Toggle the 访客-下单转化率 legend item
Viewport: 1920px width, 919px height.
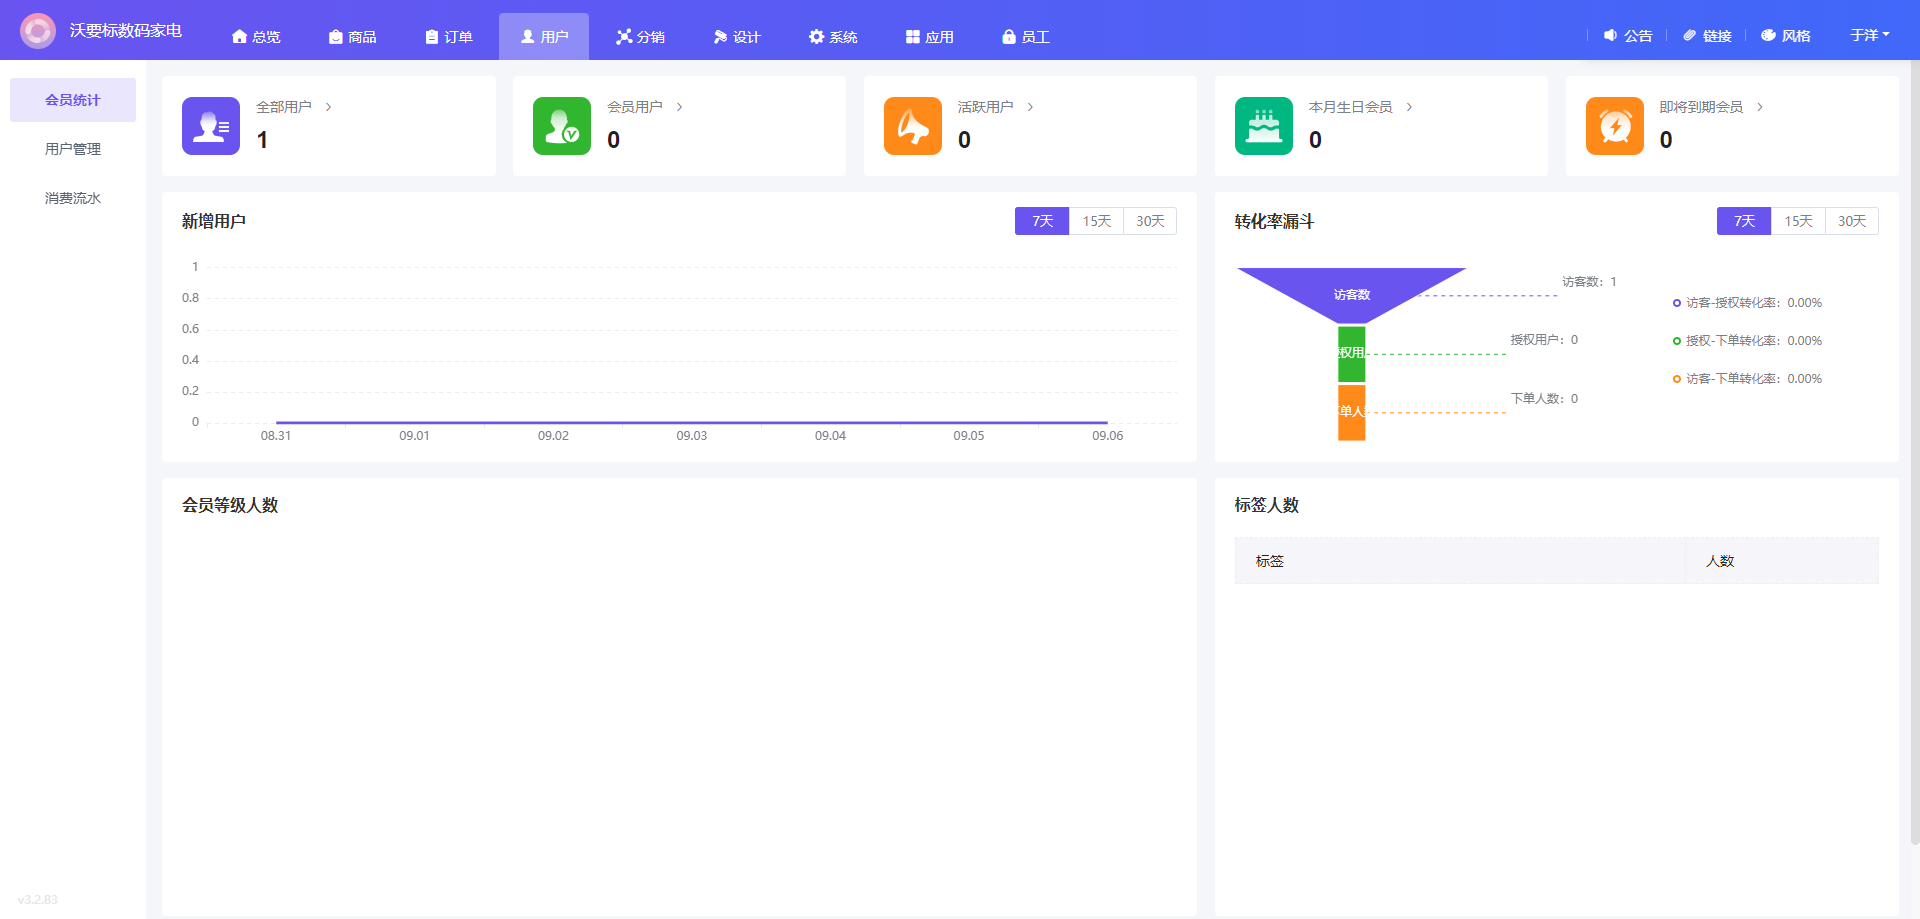1747,379
